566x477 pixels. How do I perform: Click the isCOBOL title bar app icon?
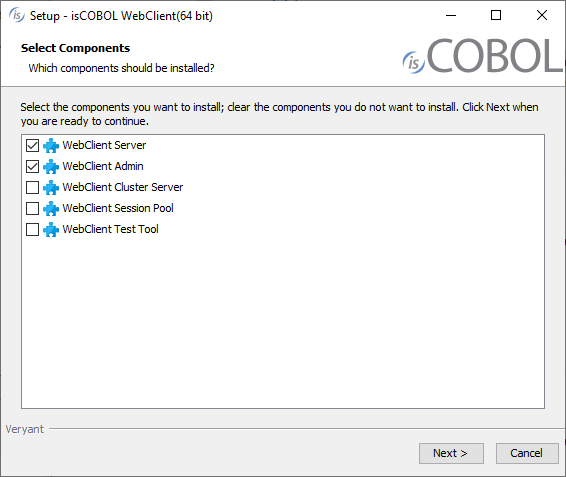point(17,16)
